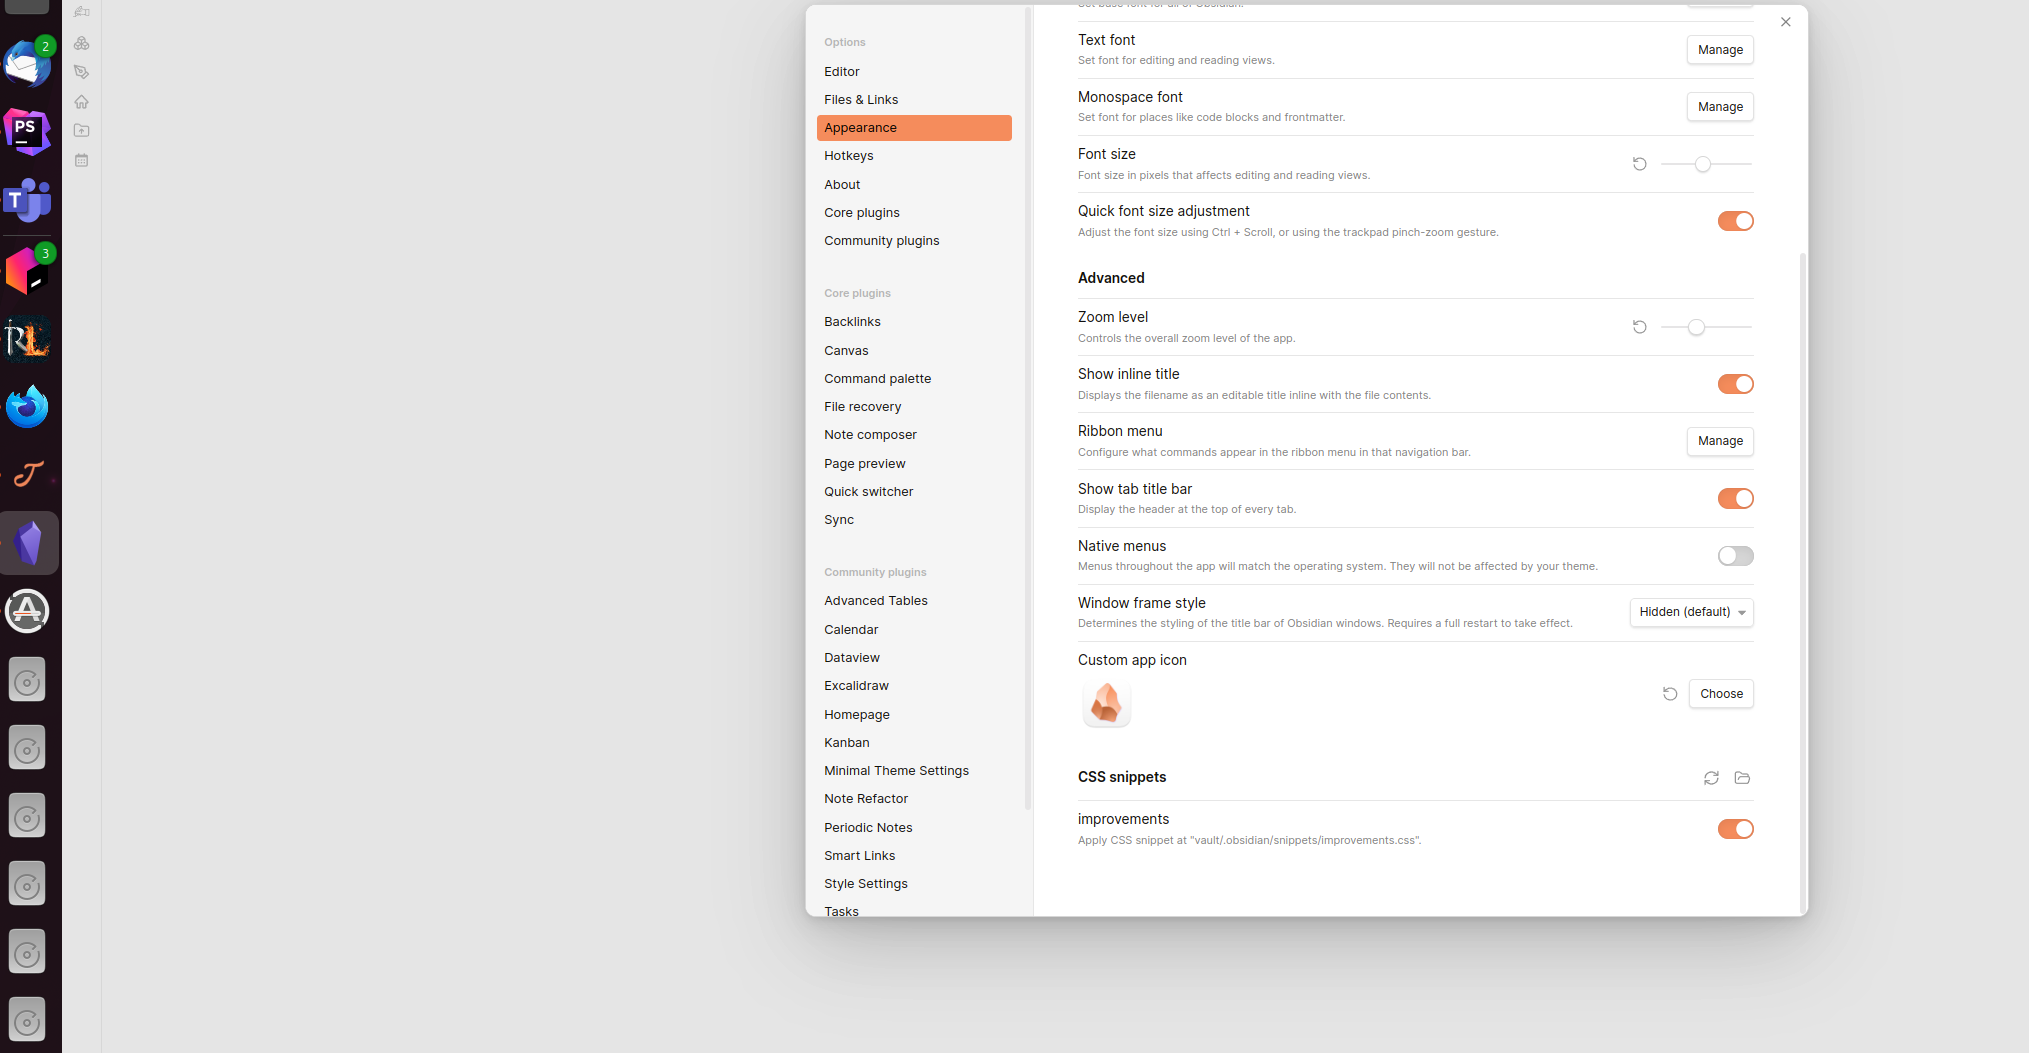Click Manage for Monospace font
Image resolution: width=2029 pixels, height=1053 pixels.
pyautogui.click(x=1720, y=107)
